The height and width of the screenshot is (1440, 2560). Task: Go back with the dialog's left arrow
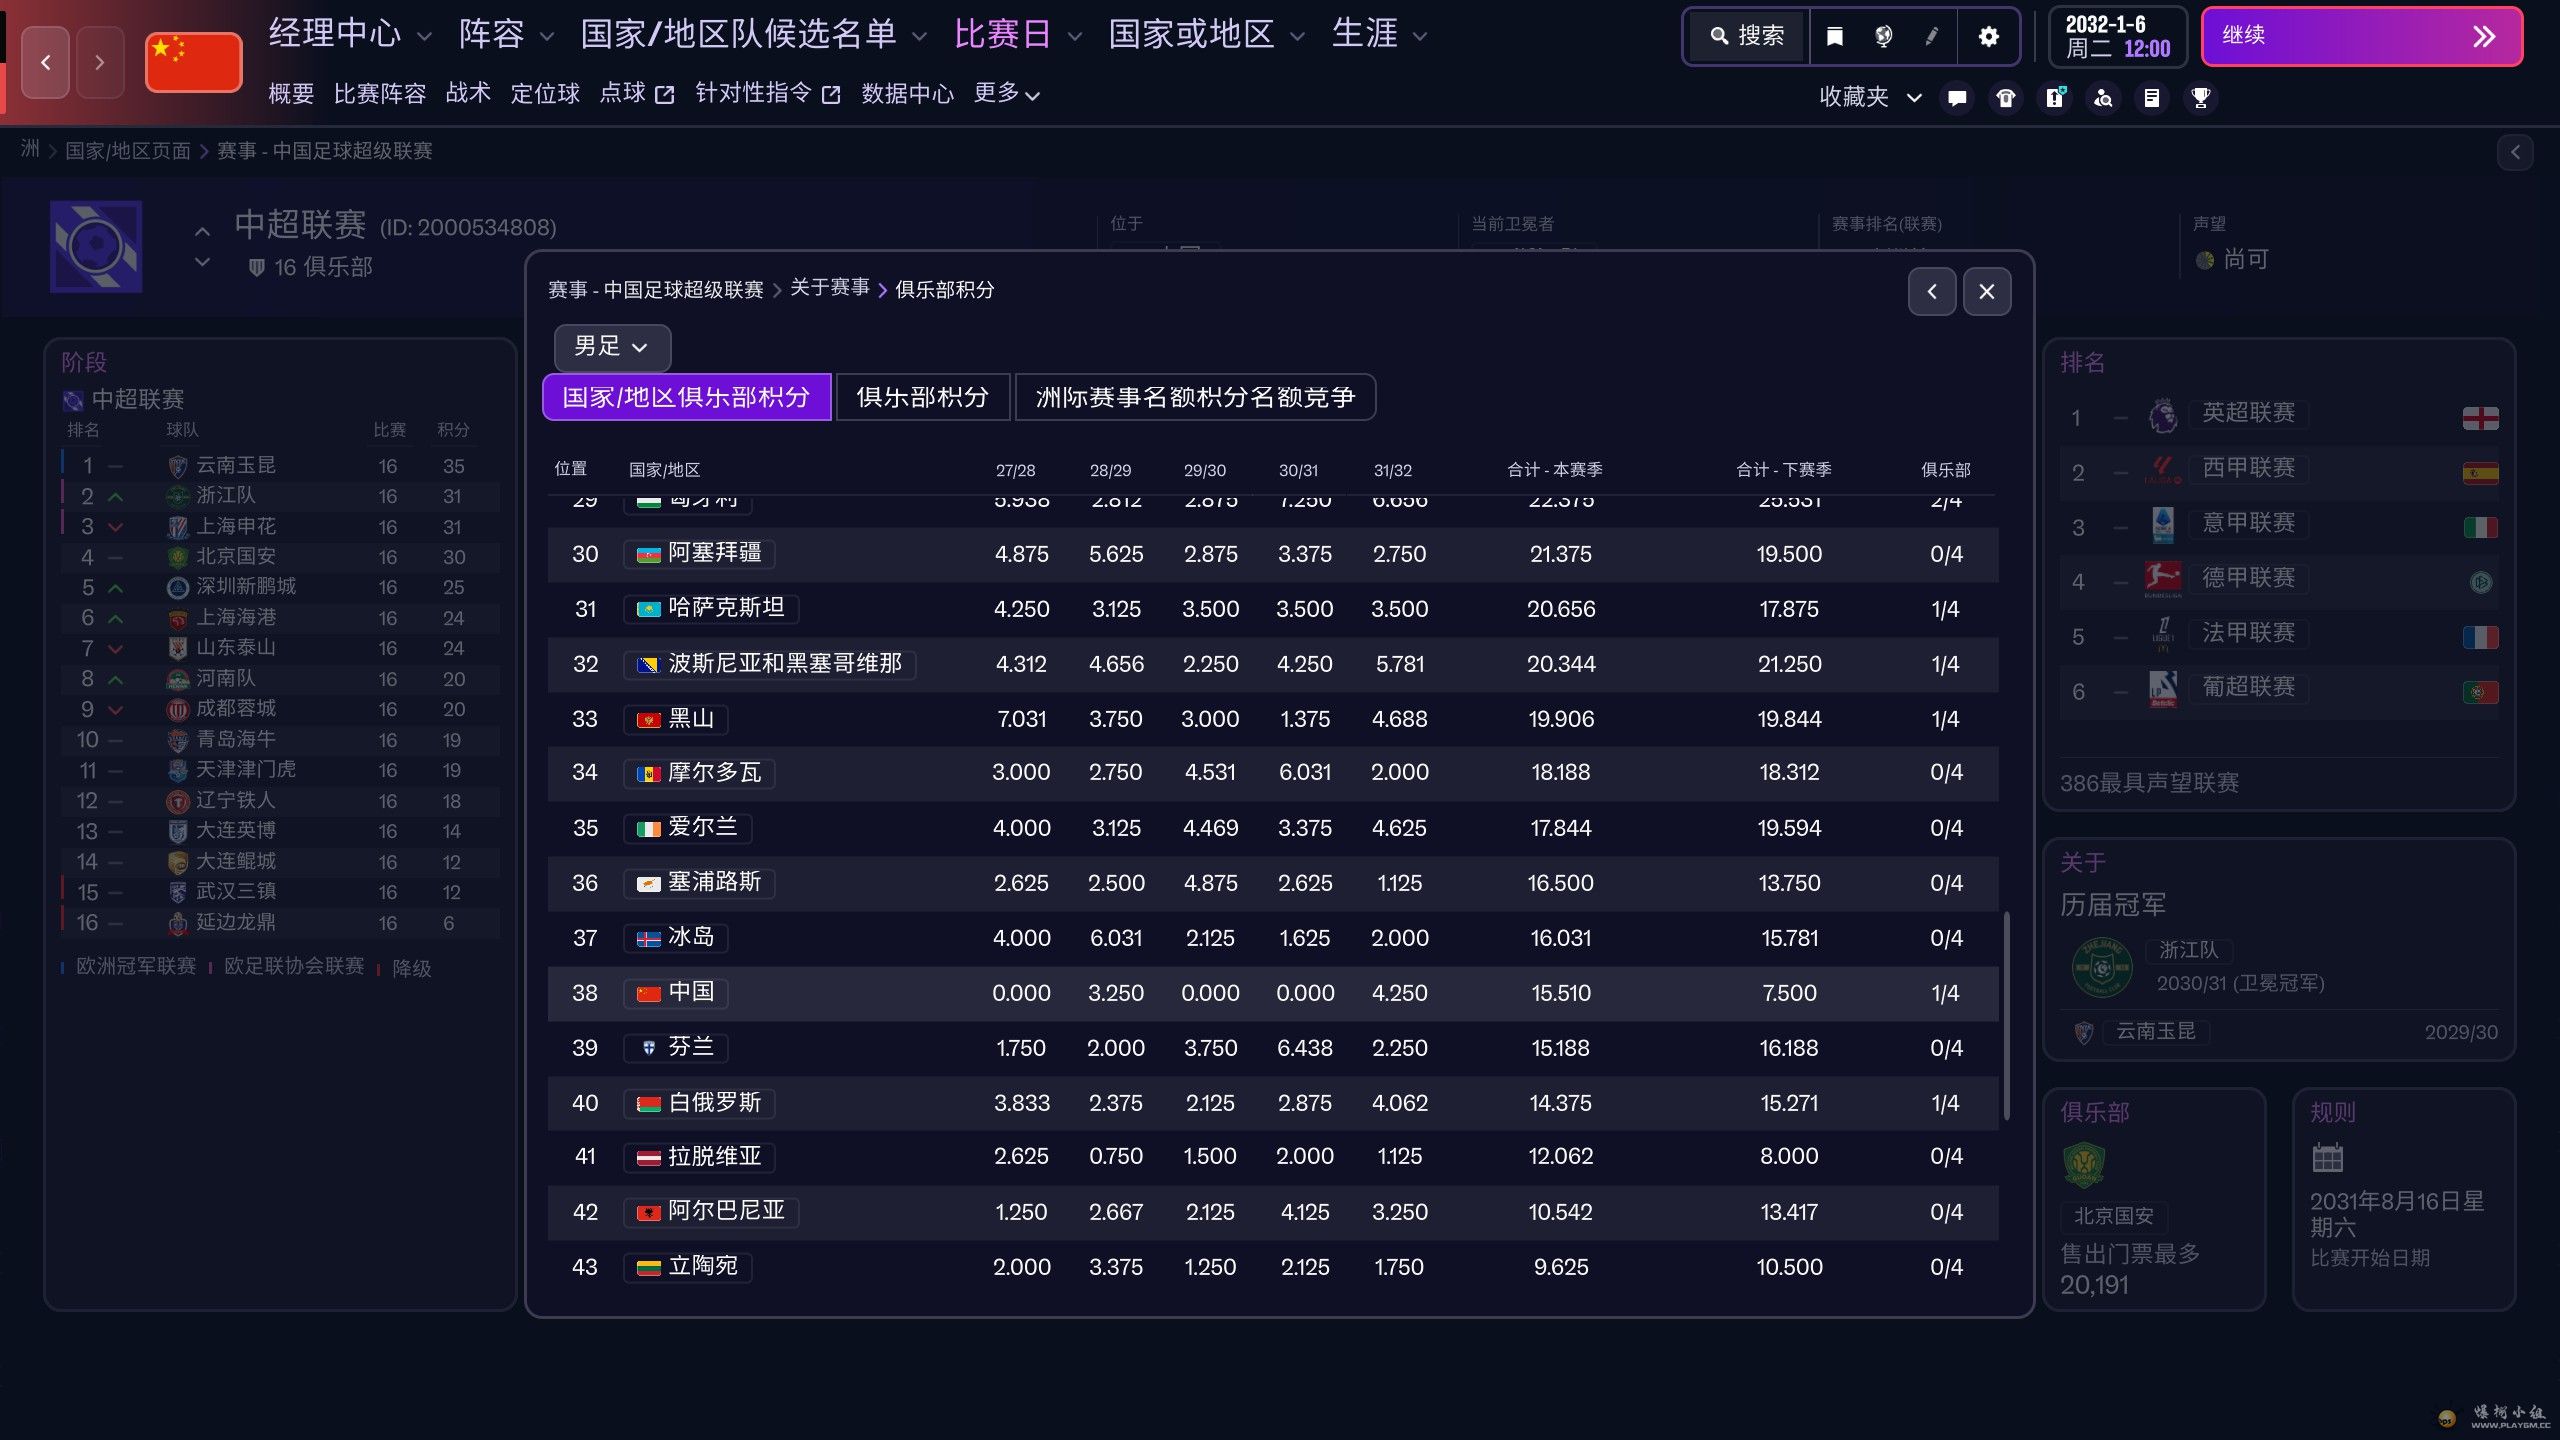point(1932,291)
